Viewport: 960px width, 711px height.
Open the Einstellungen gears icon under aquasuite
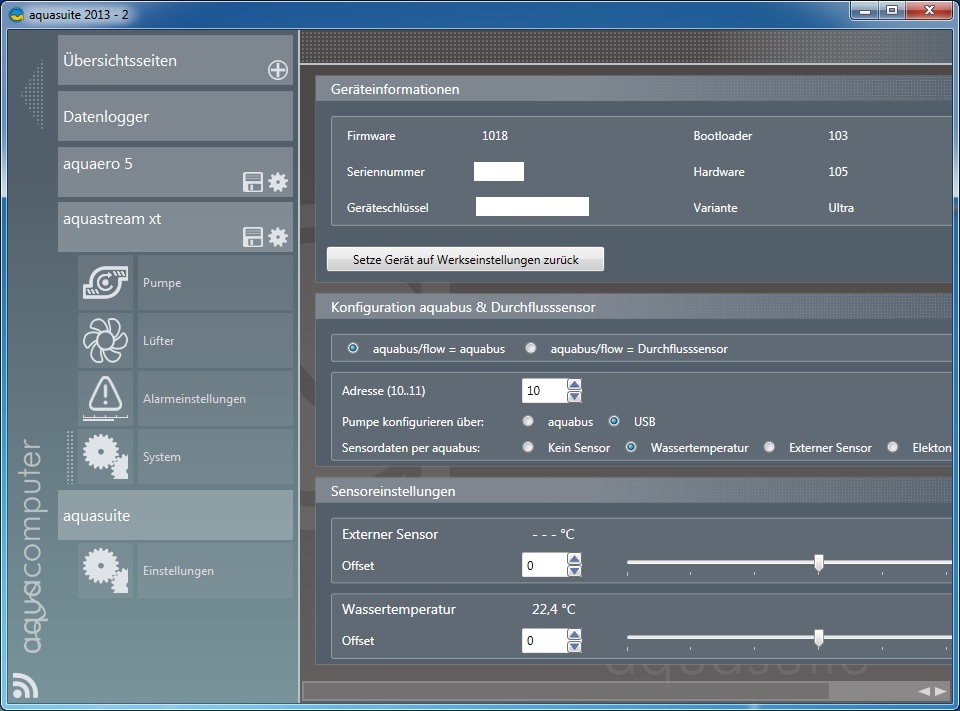tap(105, 571)
